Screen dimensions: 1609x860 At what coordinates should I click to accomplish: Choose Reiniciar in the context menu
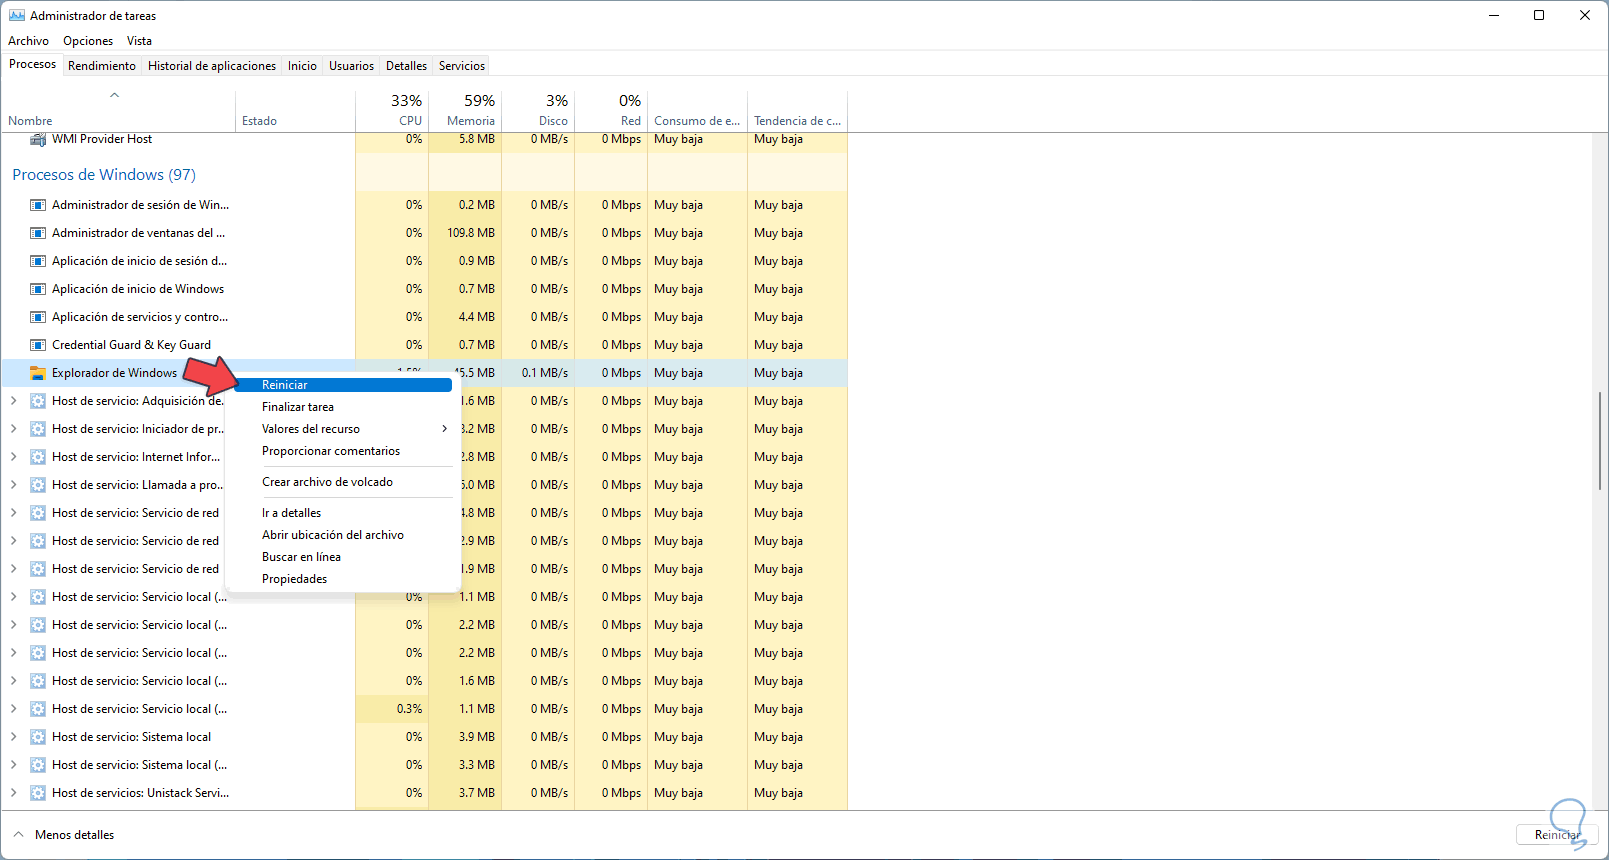(x=343, y=385)
